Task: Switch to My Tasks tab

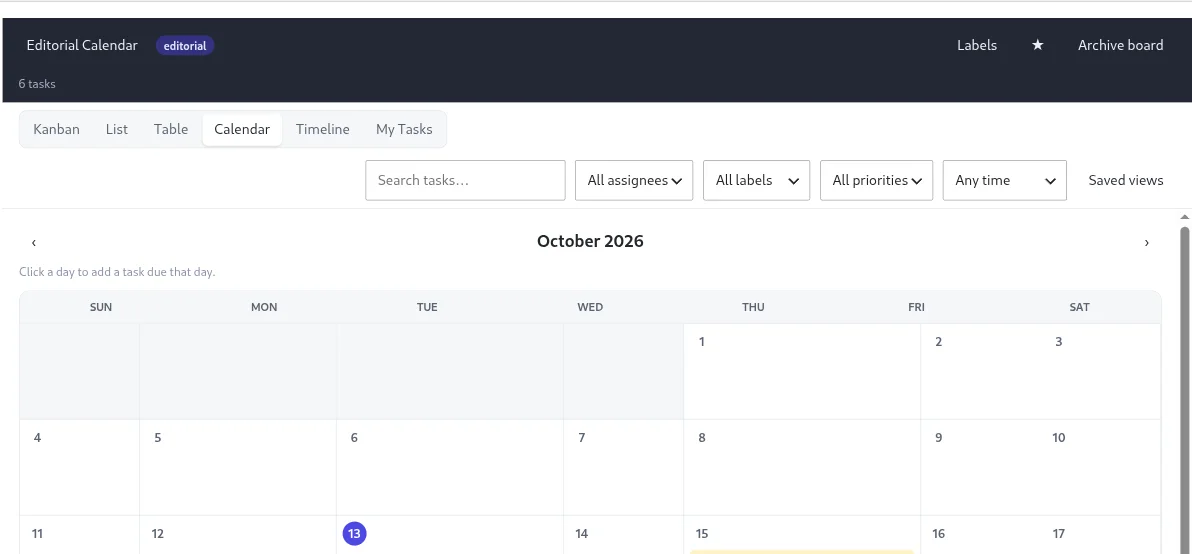Action: pyautogui.click(x=404, y=129)
